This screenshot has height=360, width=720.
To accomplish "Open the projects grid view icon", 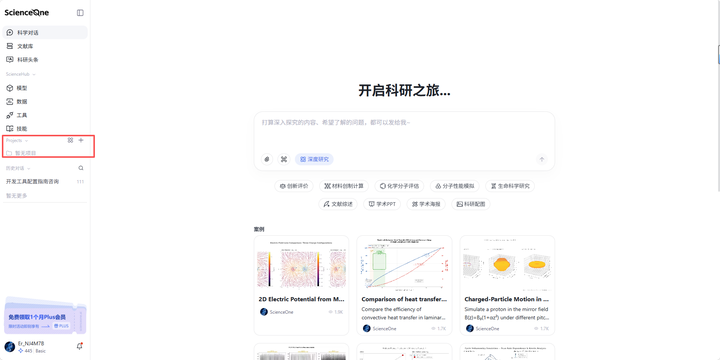I will (70, 141).
